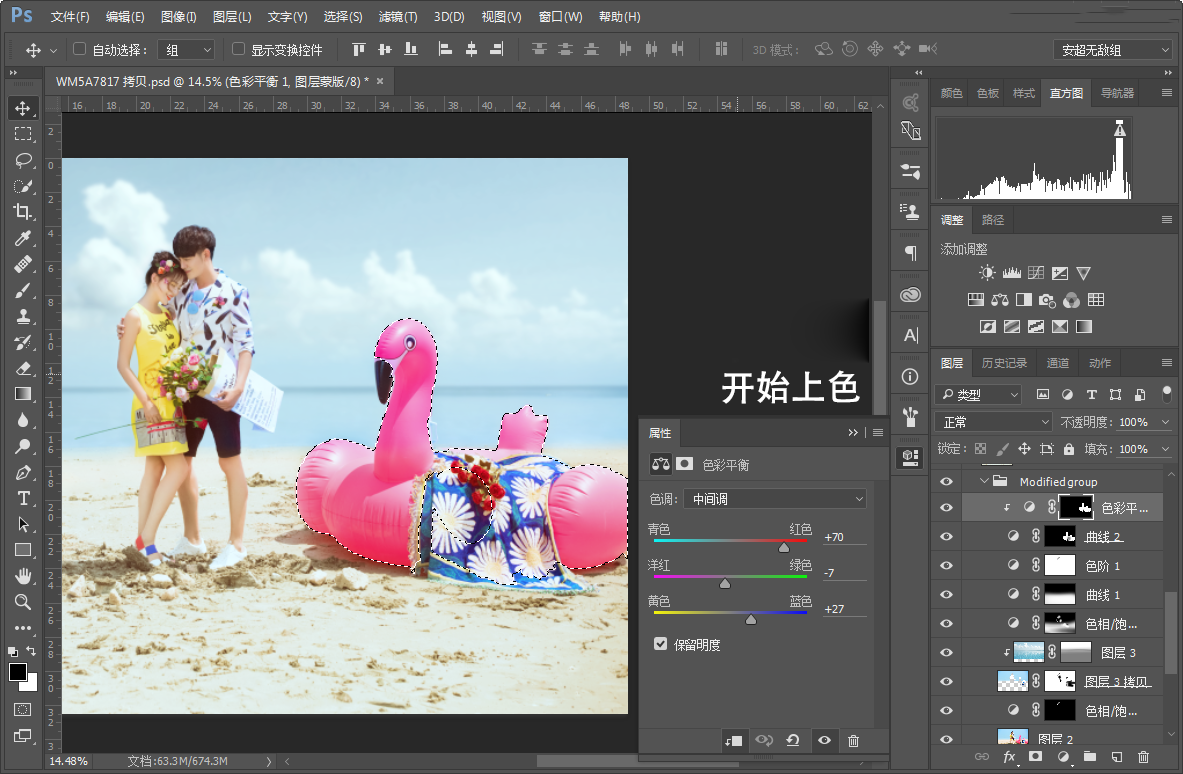Screen dimensions: 1183x774
Task: Adjust the 青色-红色 slider handle
Action: pyautogui.click(x=784, y=547)
